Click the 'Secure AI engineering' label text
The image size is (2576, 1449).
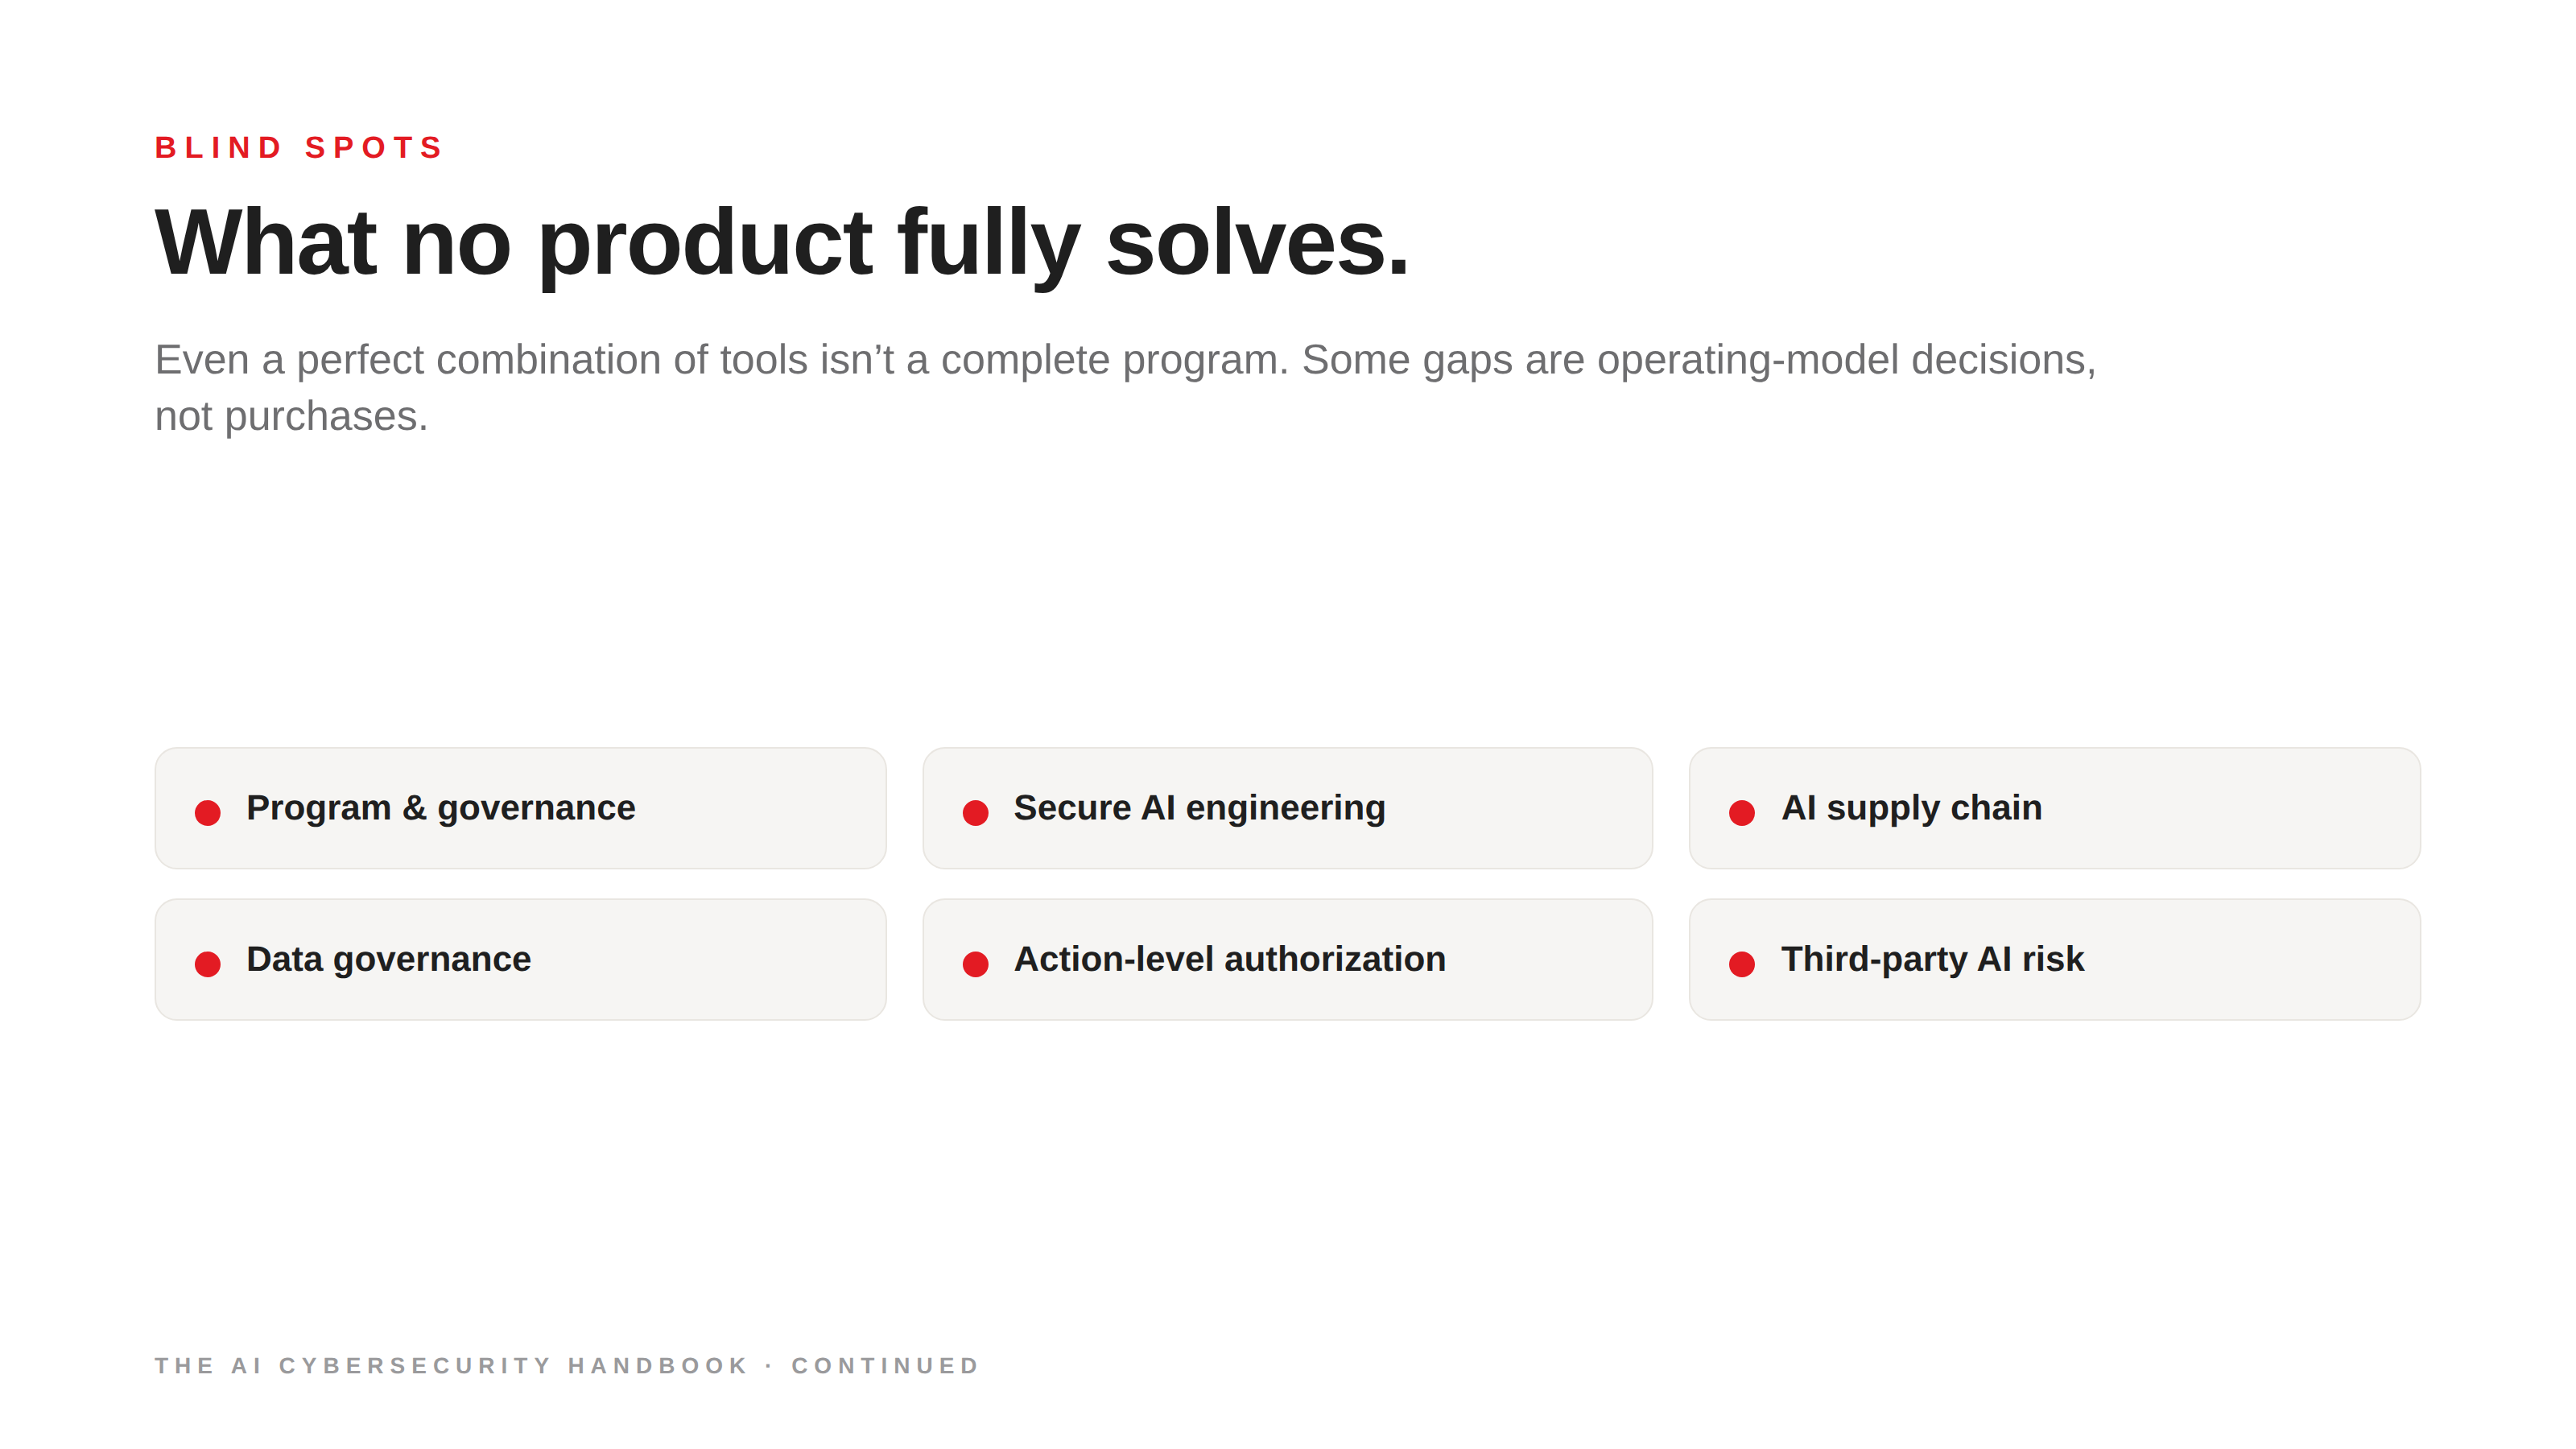[1199, 808]
